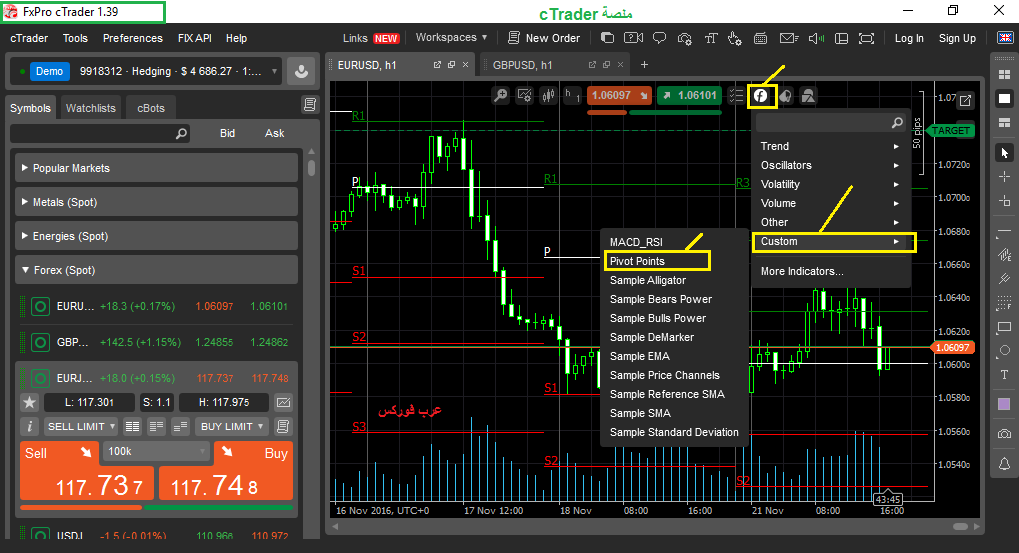Click the detach chart icon near price axis
Viewport: 1019px width, 553px height.
[966, 100]
